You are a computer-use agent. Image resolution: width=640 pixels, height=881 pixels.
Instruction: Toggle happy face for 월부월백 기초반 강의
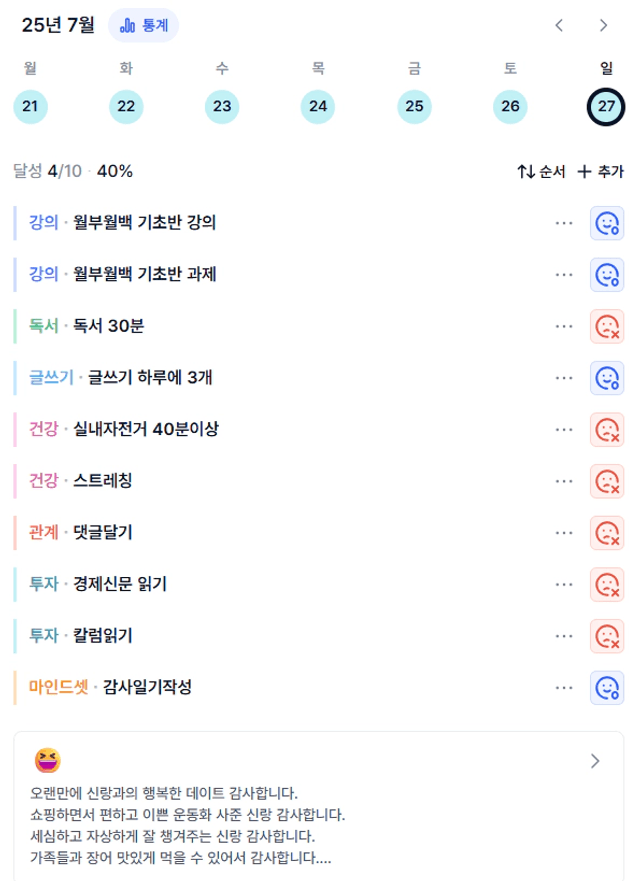tap(607, 223)
